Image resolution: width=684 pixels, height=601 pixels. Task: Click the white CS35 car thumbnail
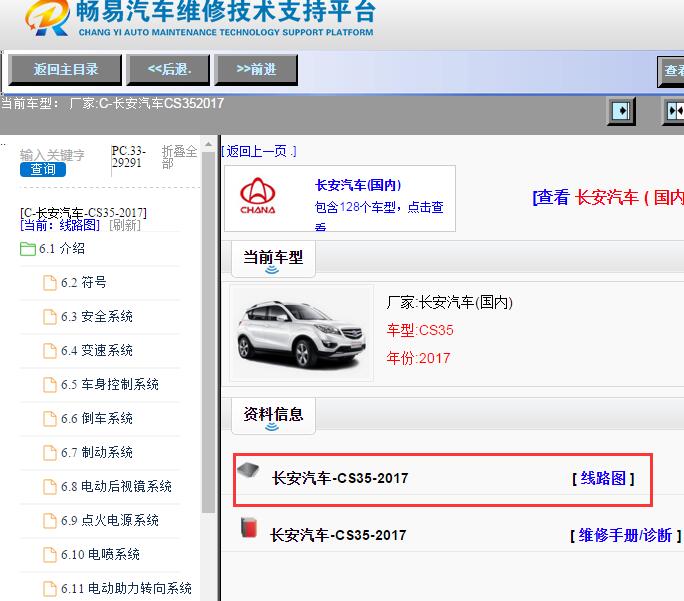click(x=301, y=333)
